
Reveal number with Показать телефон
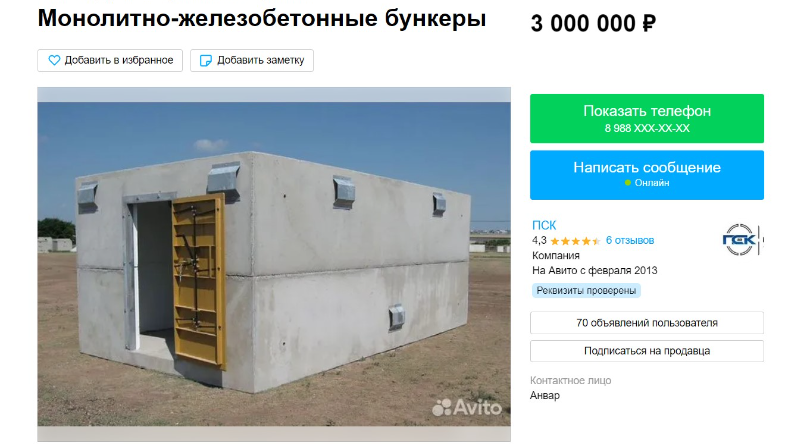pos(647,118)
